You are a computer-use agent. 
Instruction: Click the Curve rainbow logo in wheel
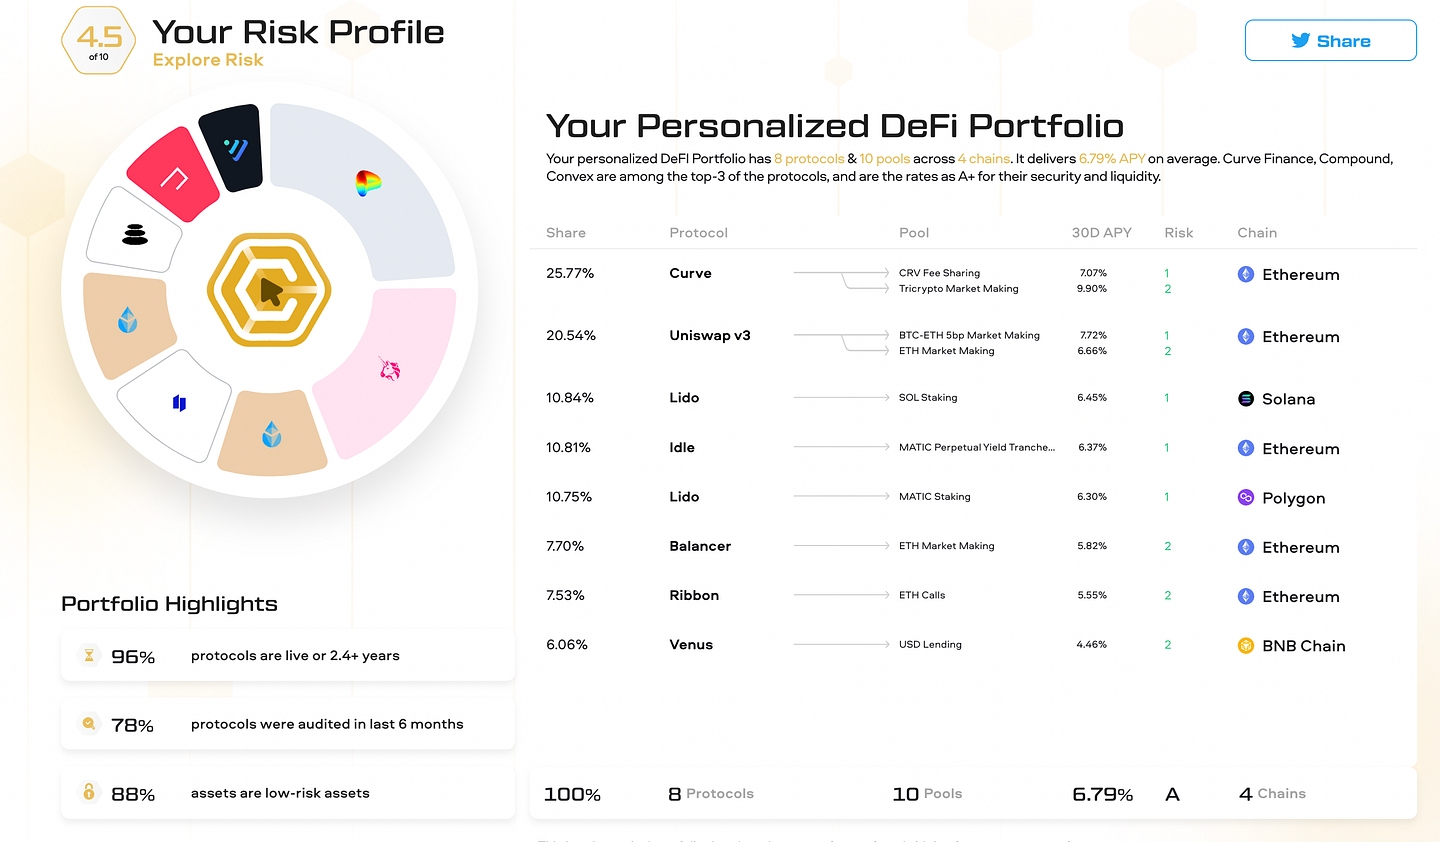[368, 183]
